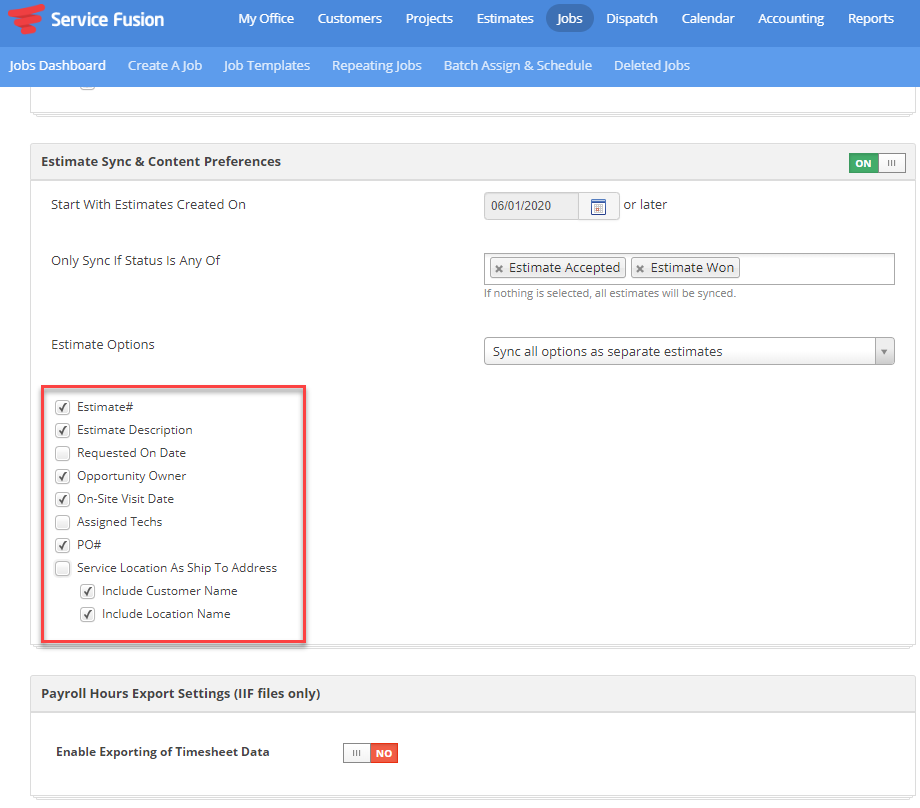Viewport: 920px width, 808px height.
Task: Uncheck Include Location Name checkbox
Action: [x=87, y=614]
